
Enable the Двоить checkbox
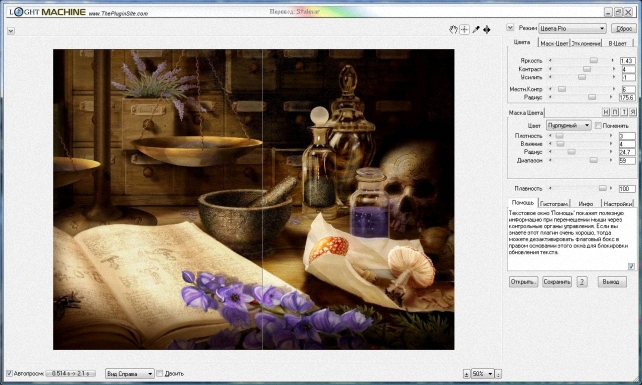click(160, 374)
